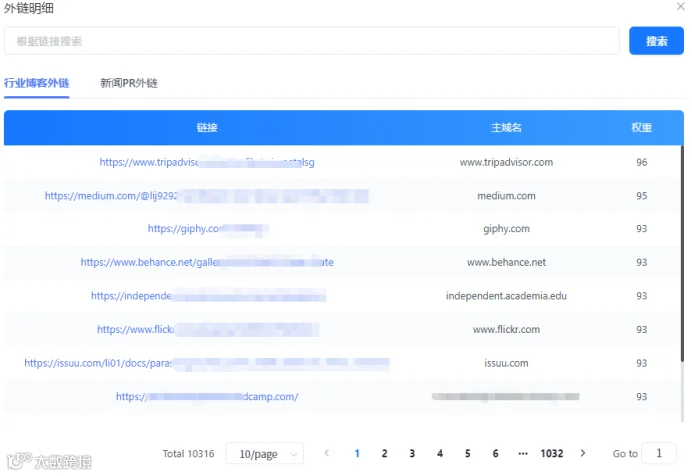Switch to the 行业博客外链 tab
This screenshot has width=692, height=476.
[37, 83]
